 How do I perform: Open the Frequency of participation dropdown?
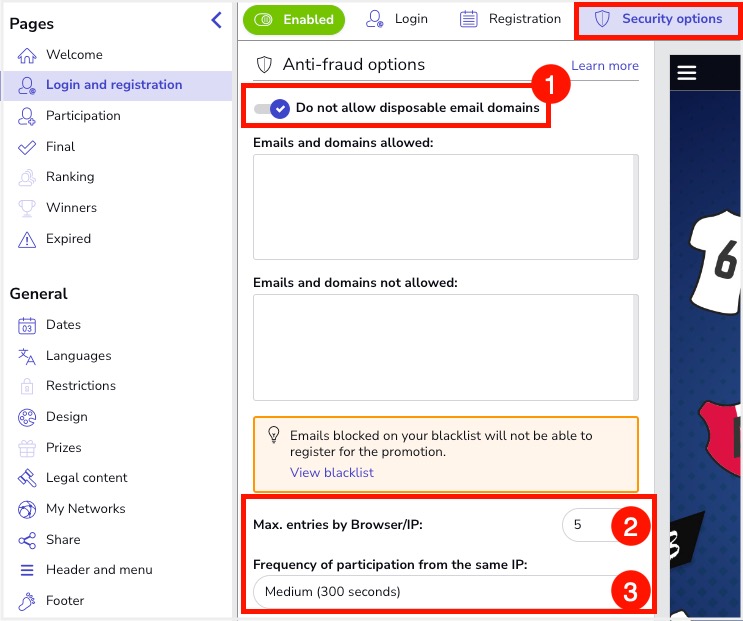[445, 592]
